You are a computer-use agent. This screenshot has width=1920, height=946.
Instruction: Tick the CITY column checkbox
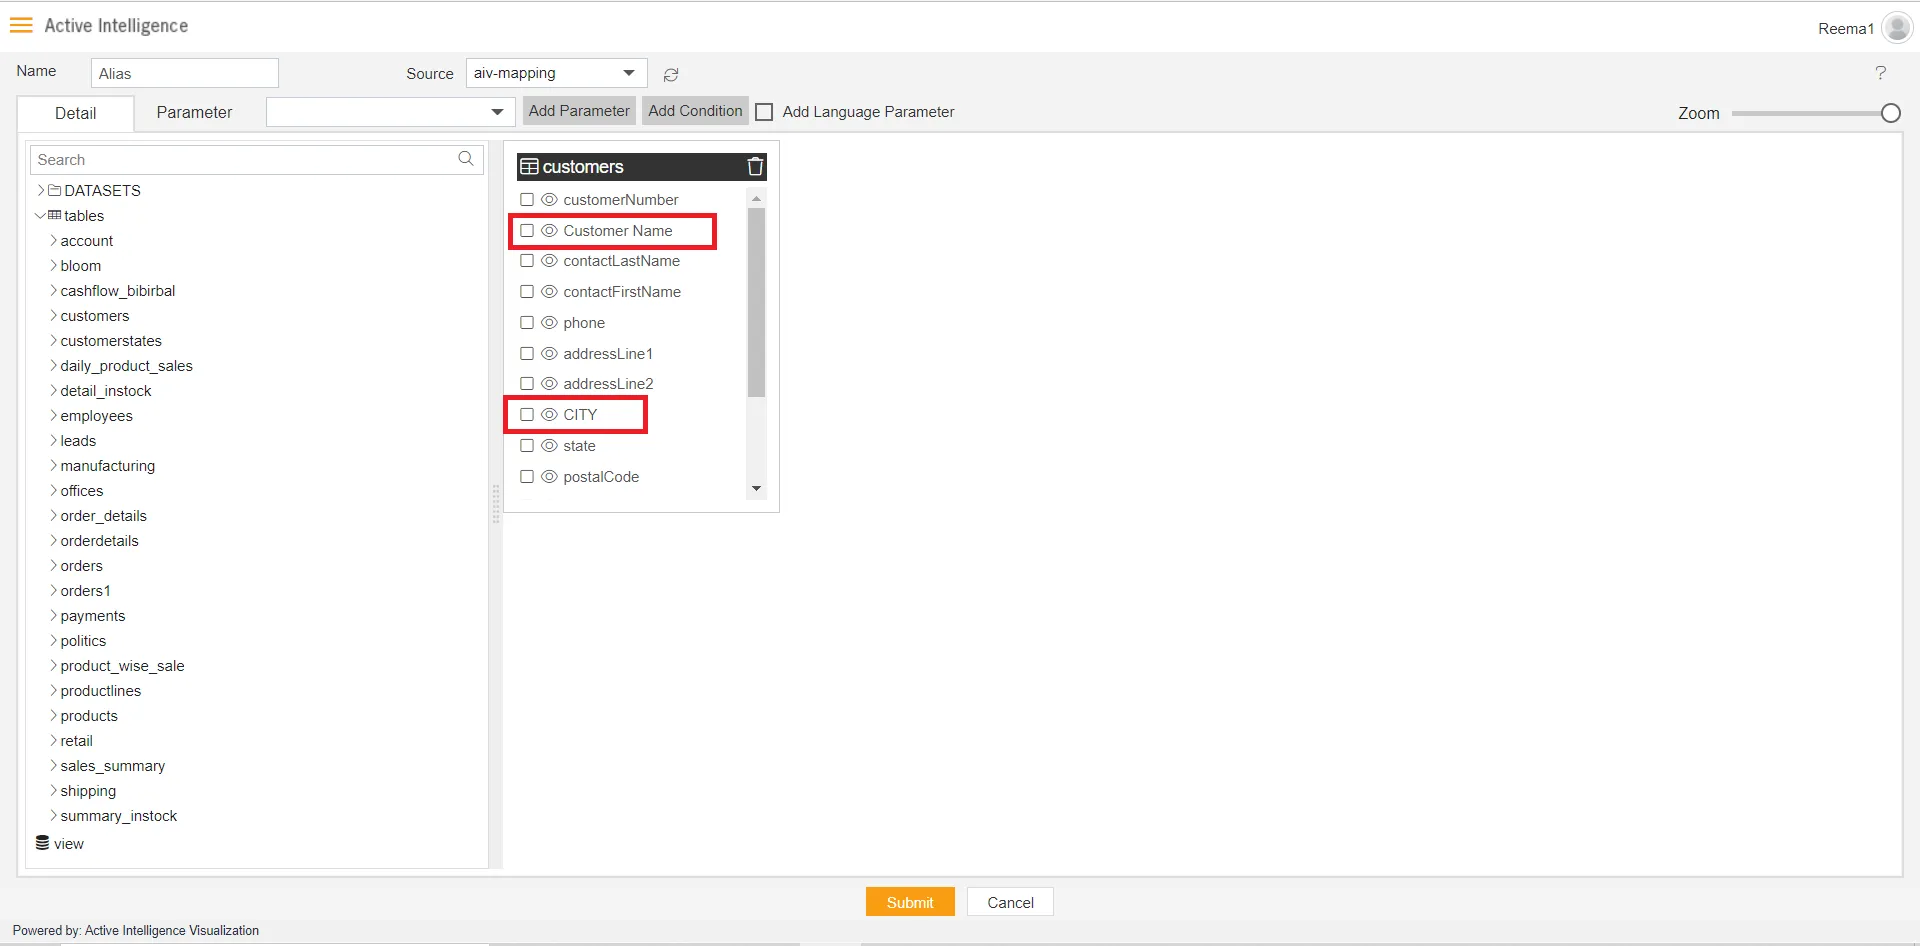pos(527,415)
